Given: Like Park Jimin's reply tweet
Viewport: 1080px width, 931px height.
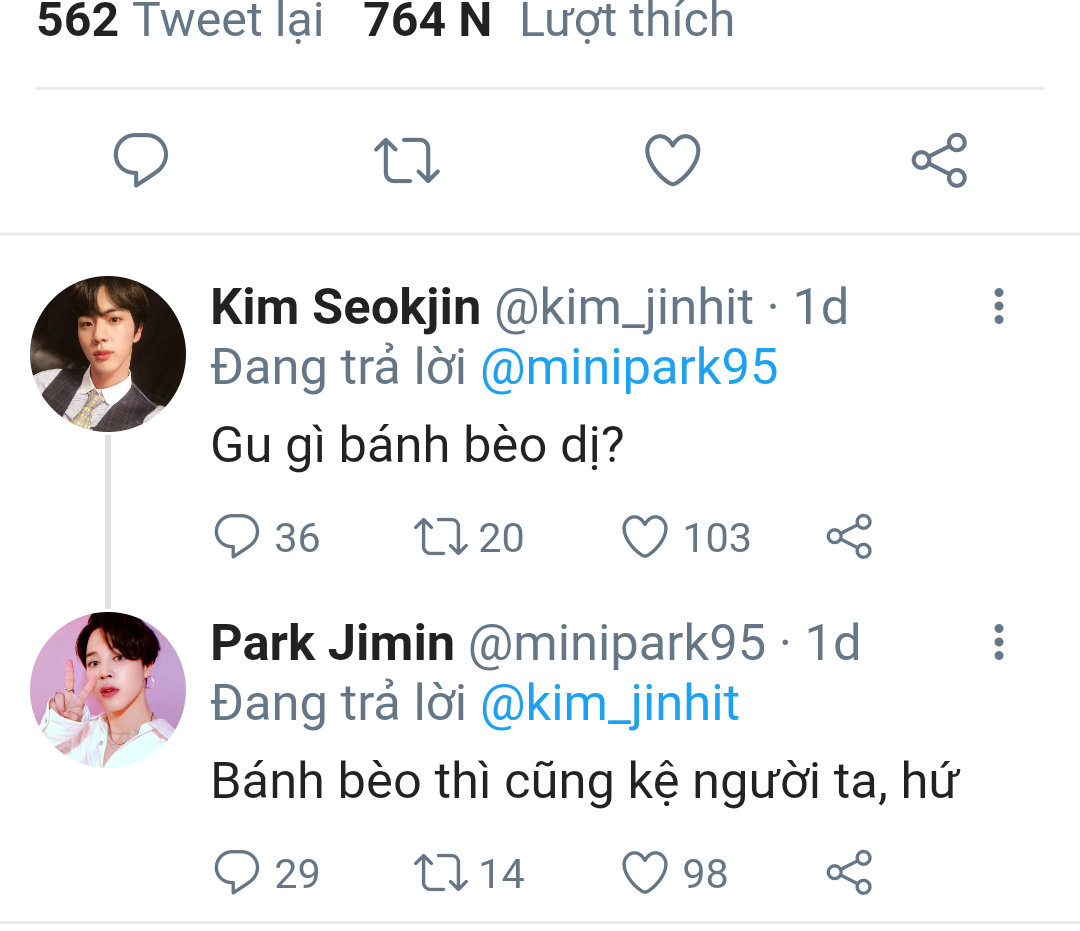Looking at the screenshot, I should coord(645,873).
